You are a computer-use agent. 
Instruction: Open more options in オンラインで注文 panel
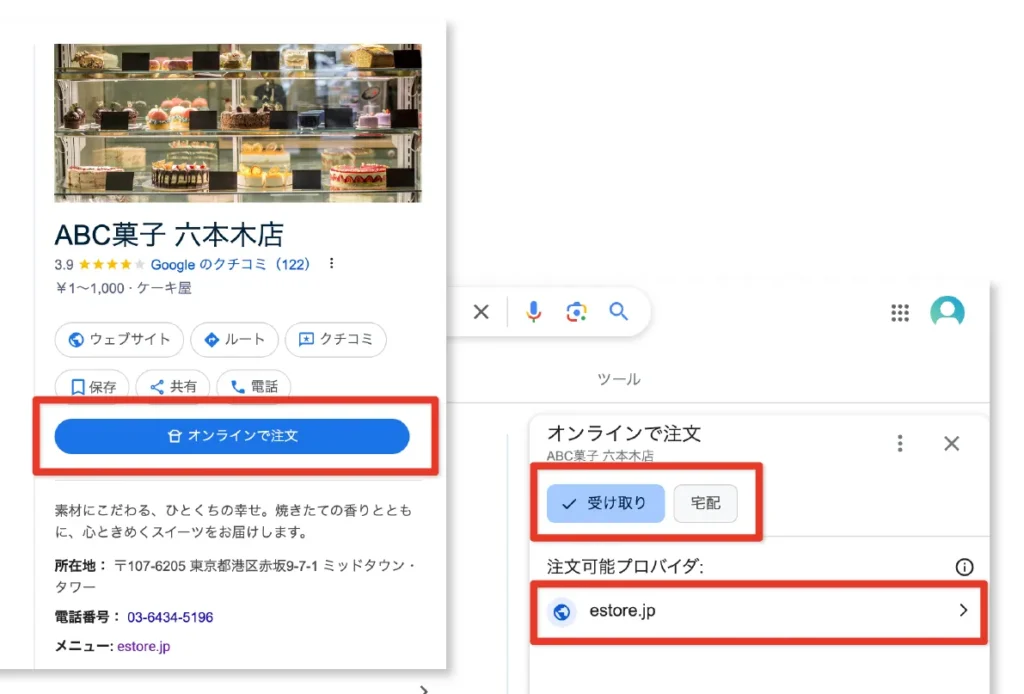point(900,443)
